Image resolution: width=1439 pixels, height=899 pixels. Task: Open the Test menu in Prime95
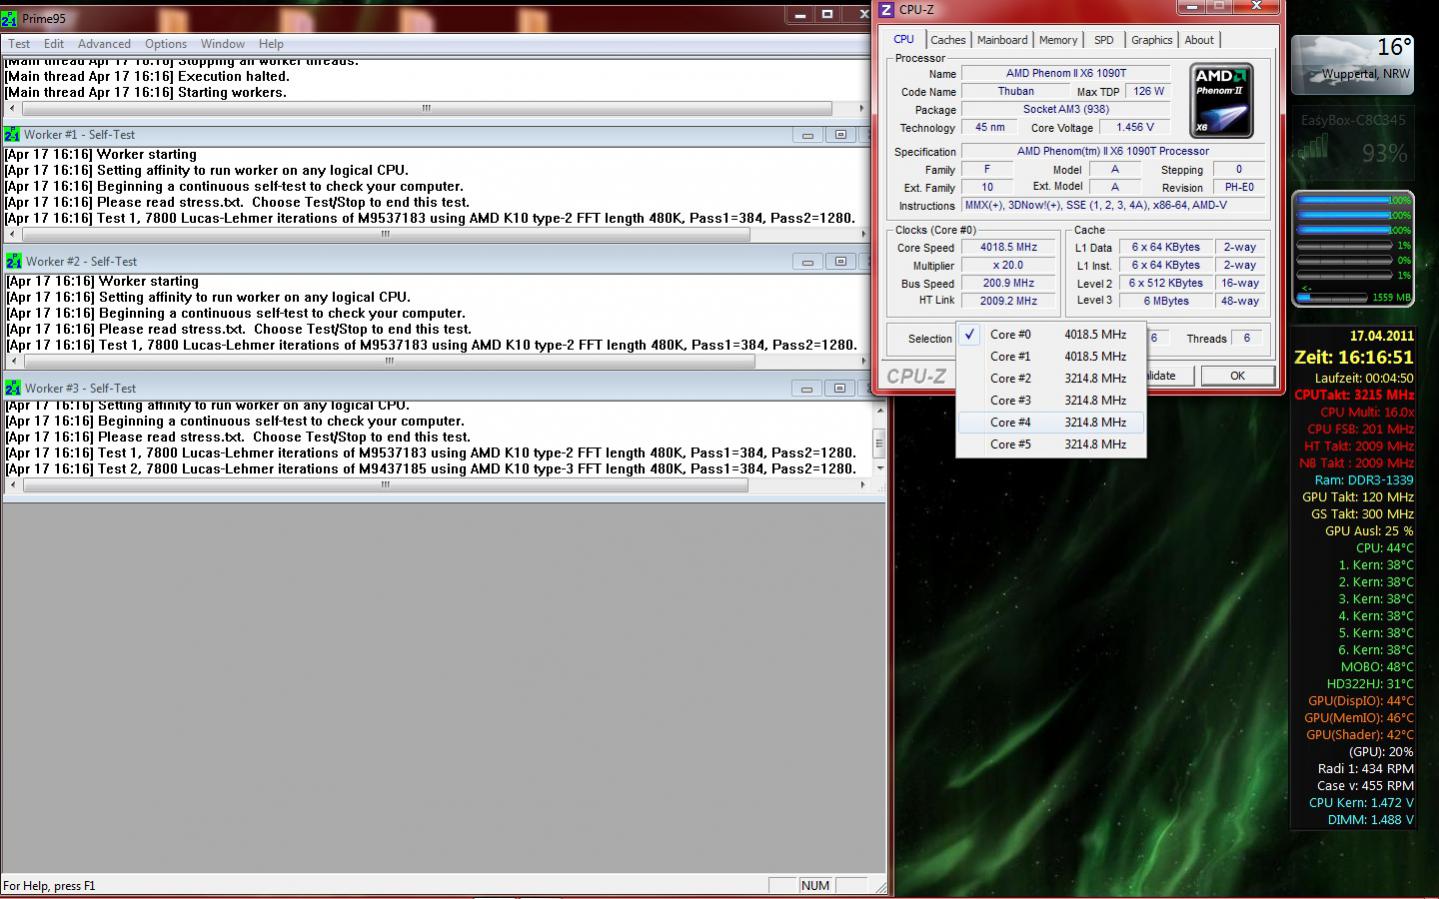[19, 44]
